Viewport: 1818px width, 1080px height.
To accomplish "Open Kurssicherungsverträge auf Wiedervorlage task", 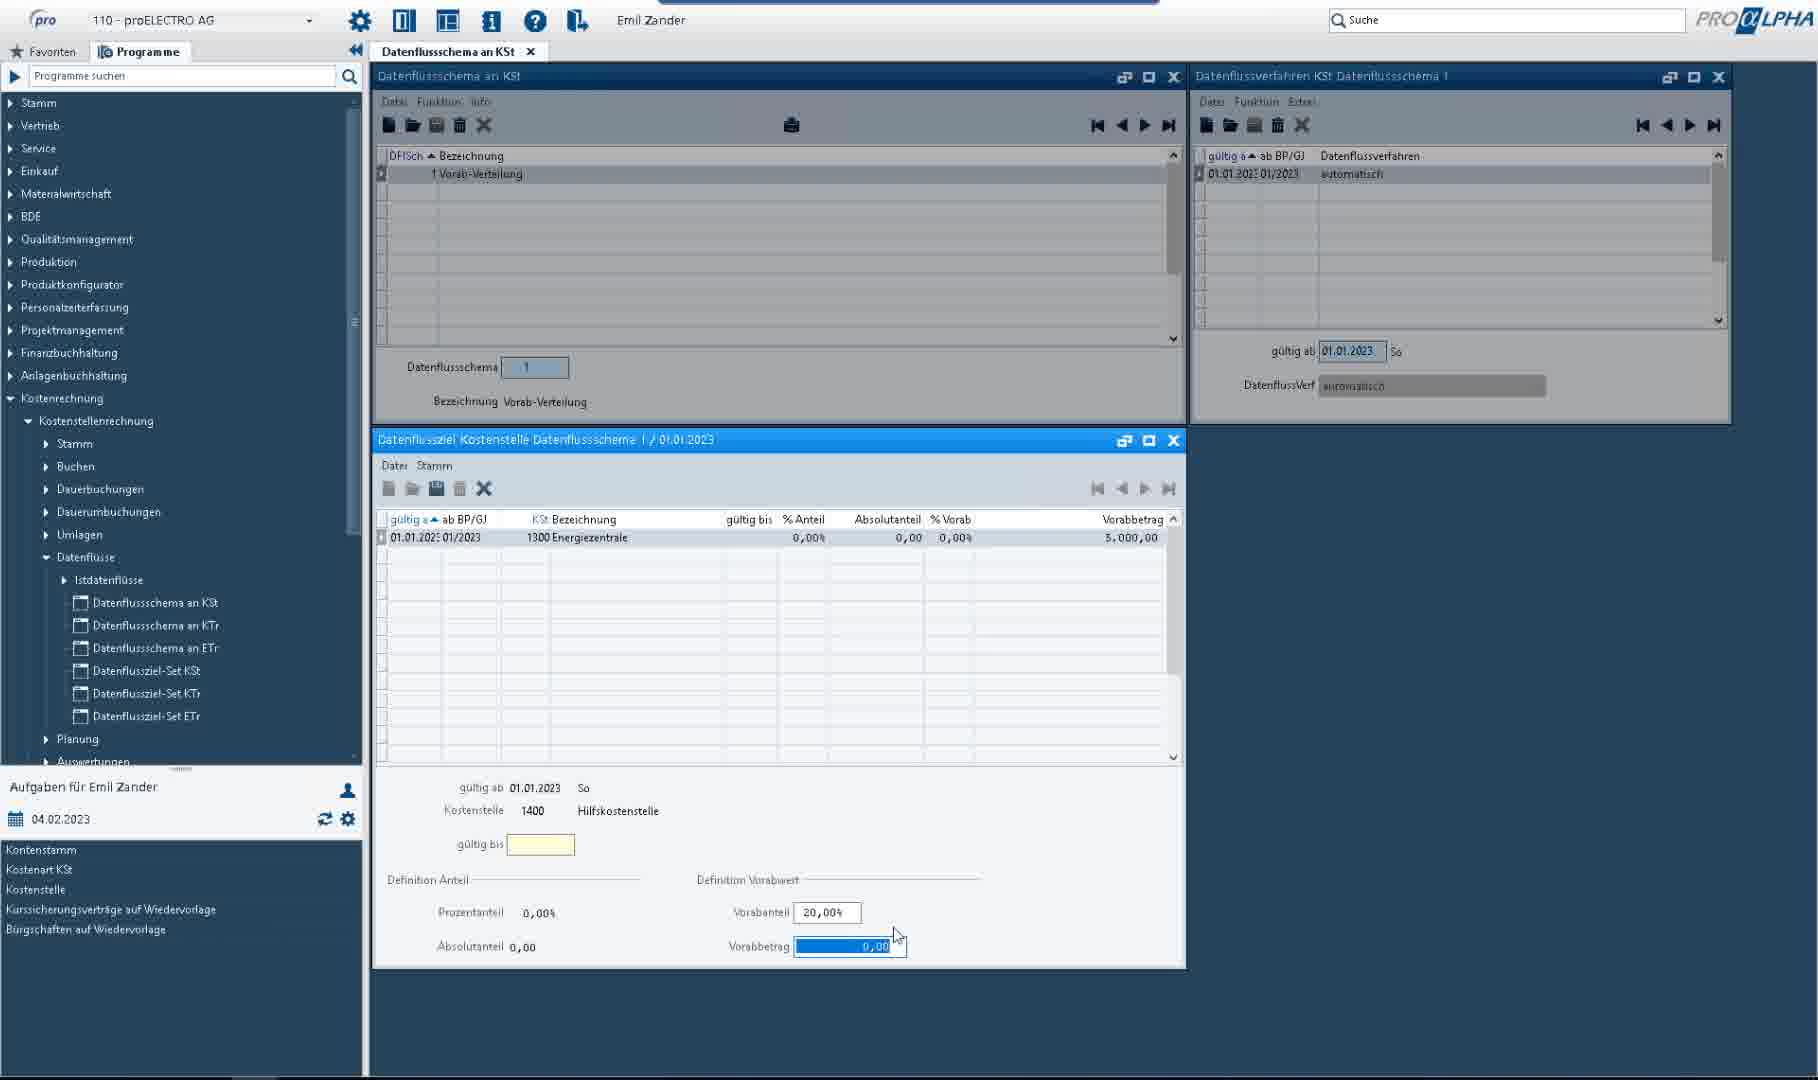I will click(111, 910).
